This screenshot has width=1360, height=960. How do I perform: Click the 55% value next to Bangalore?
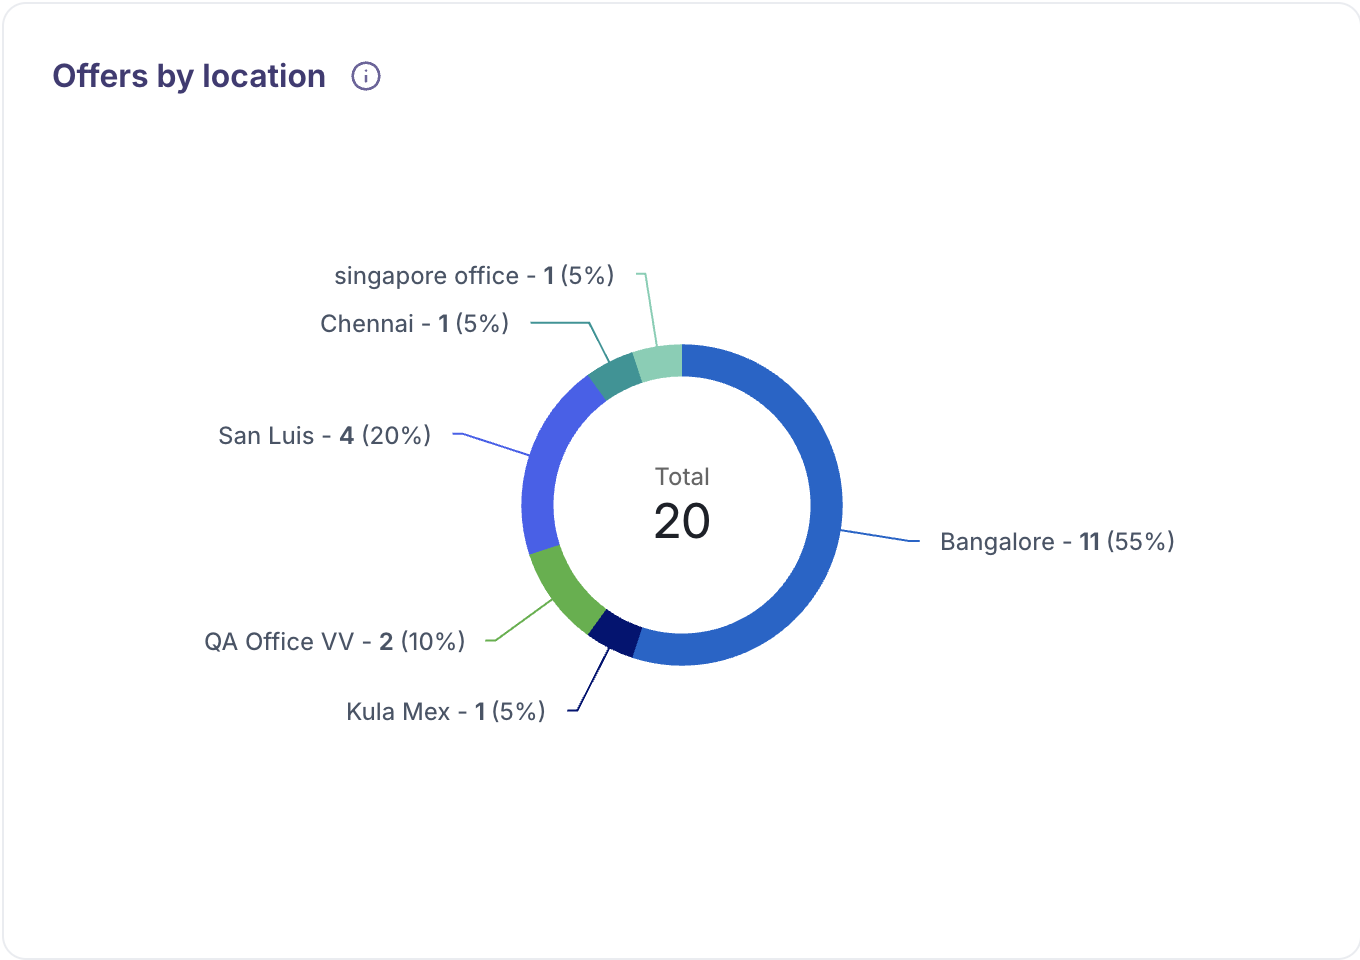[x=1141, y=542]
